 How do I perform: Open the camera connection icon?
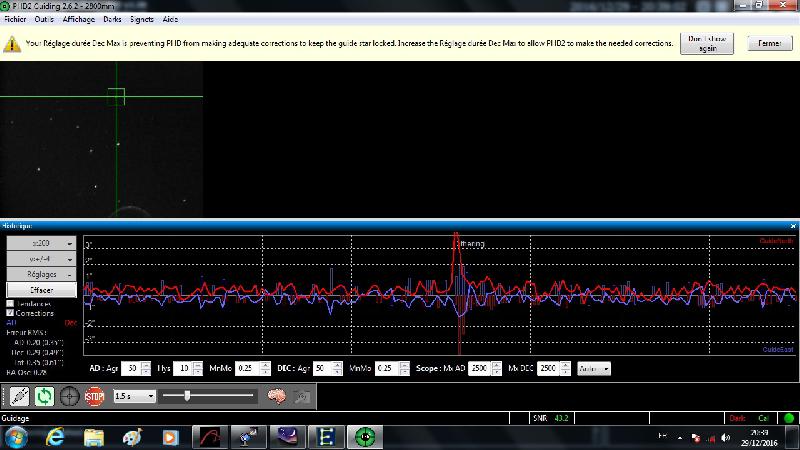point(19,396)
